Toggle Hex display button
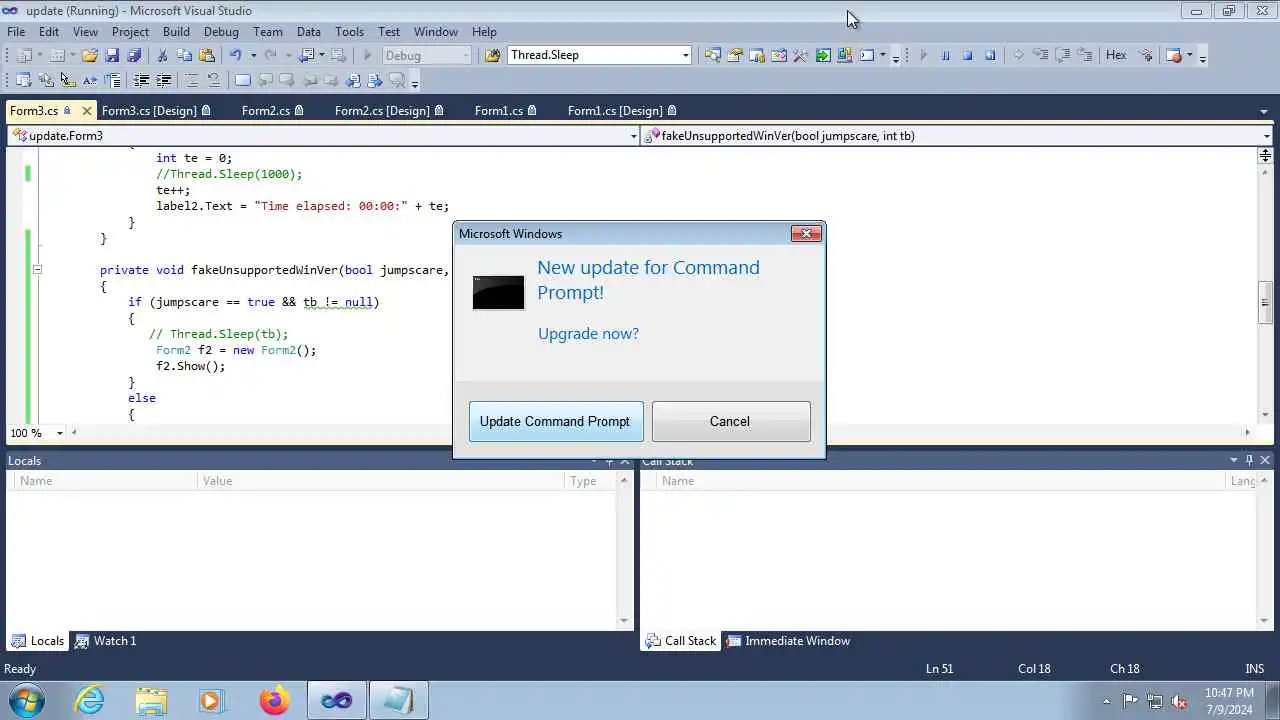 click(x=1116, y=56)
